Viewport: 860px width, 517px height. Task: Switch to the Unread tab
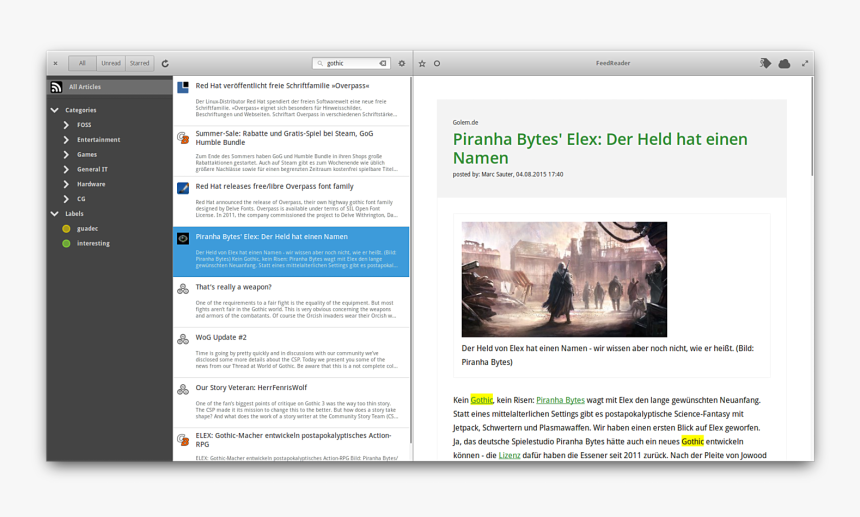click(x=111, y=63)
